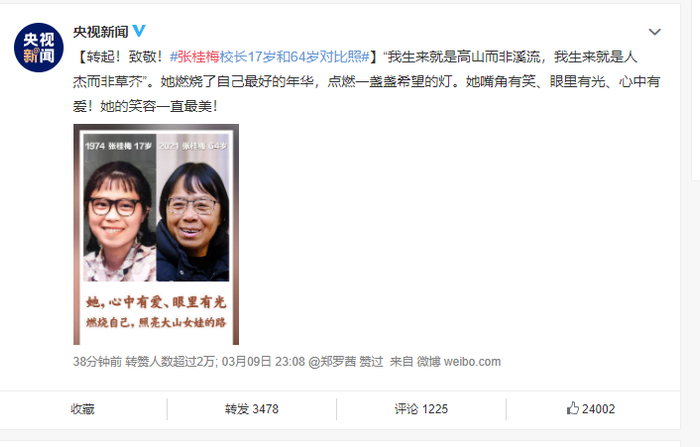
Task: Visit the @郑罗茜 user mention
Action: click(x=332, y=362)
